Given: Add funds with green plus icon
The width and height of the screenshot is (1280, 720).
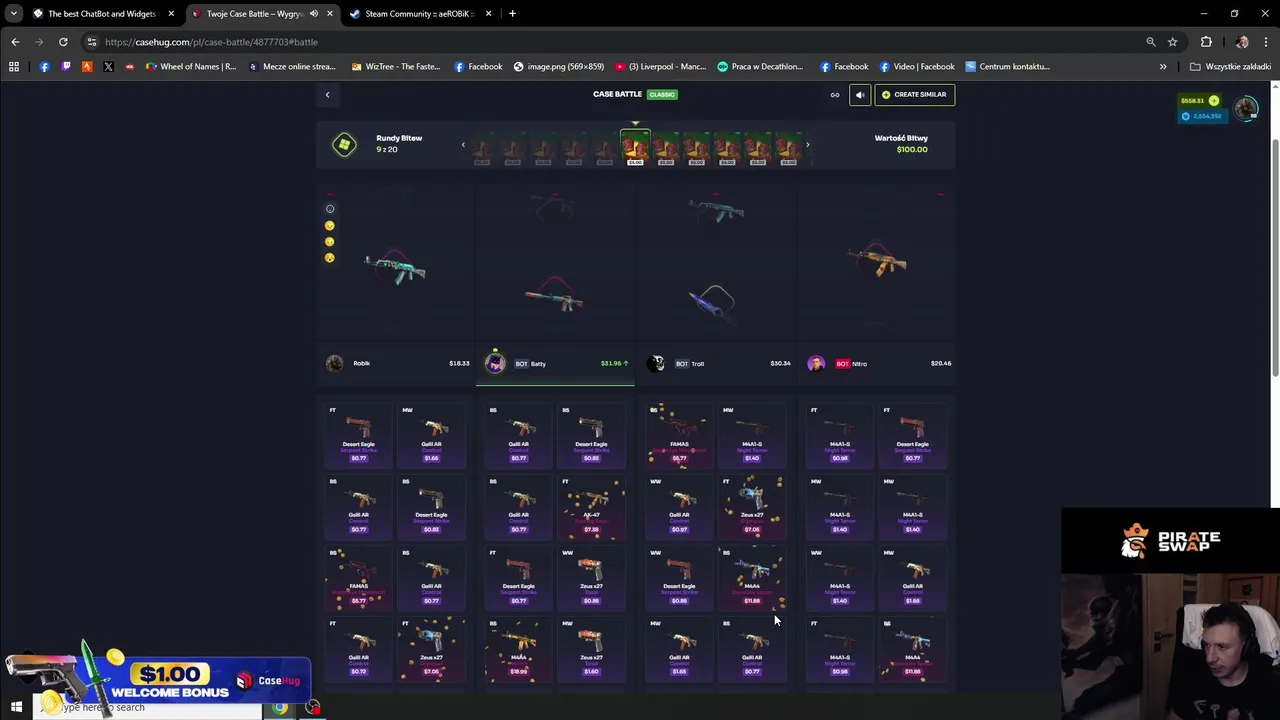Looking at the screenshot, I should (1214, 100).
